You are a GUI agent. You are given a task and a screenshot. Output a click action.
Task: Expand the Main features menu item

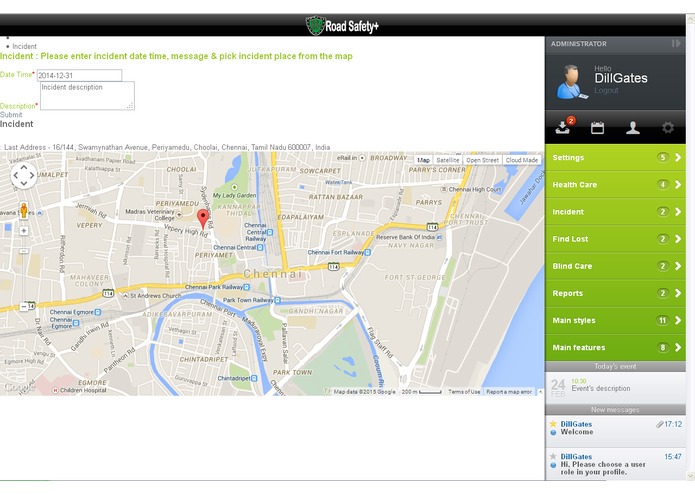tap(615, 347)
